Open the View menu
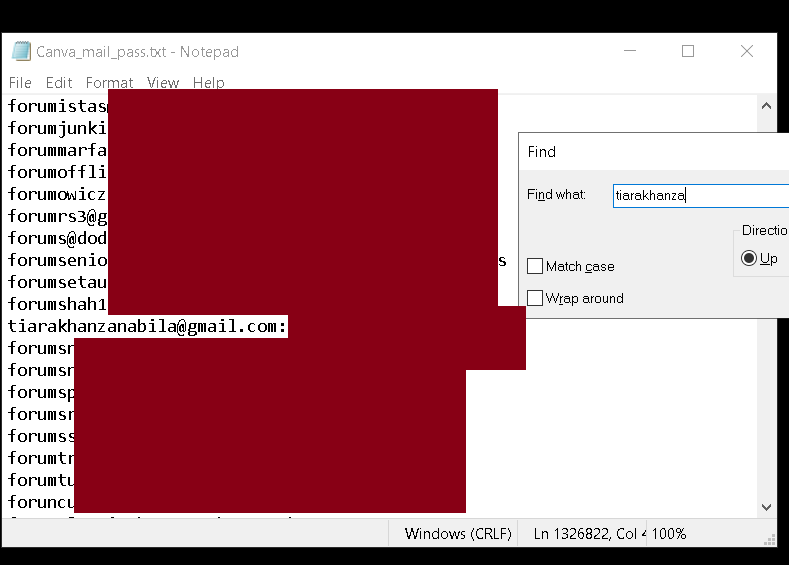 (x=163, y=83)
